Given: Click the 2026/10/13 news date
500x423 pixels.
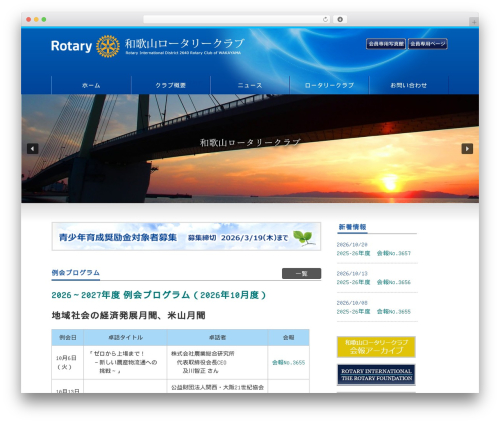Looking at the screenshot, I should pos(352,274).
